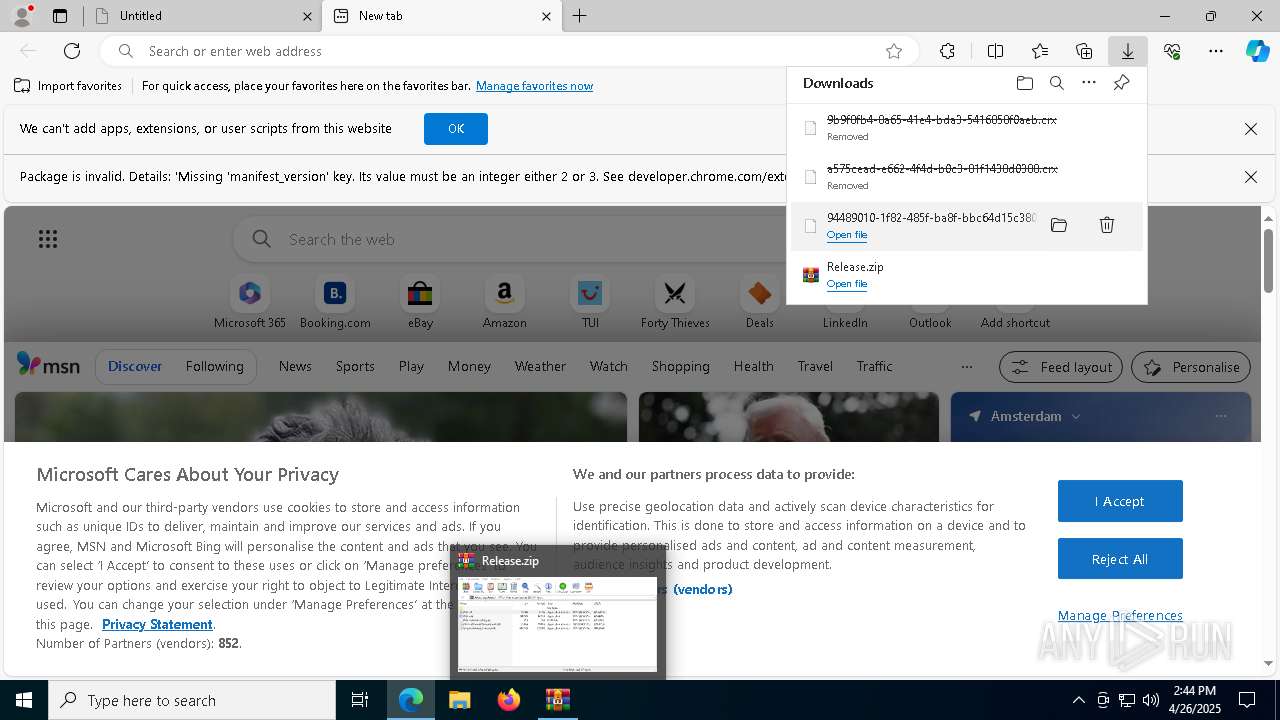
Task: Open the Privacy Statement link
Action: [157, 624]
